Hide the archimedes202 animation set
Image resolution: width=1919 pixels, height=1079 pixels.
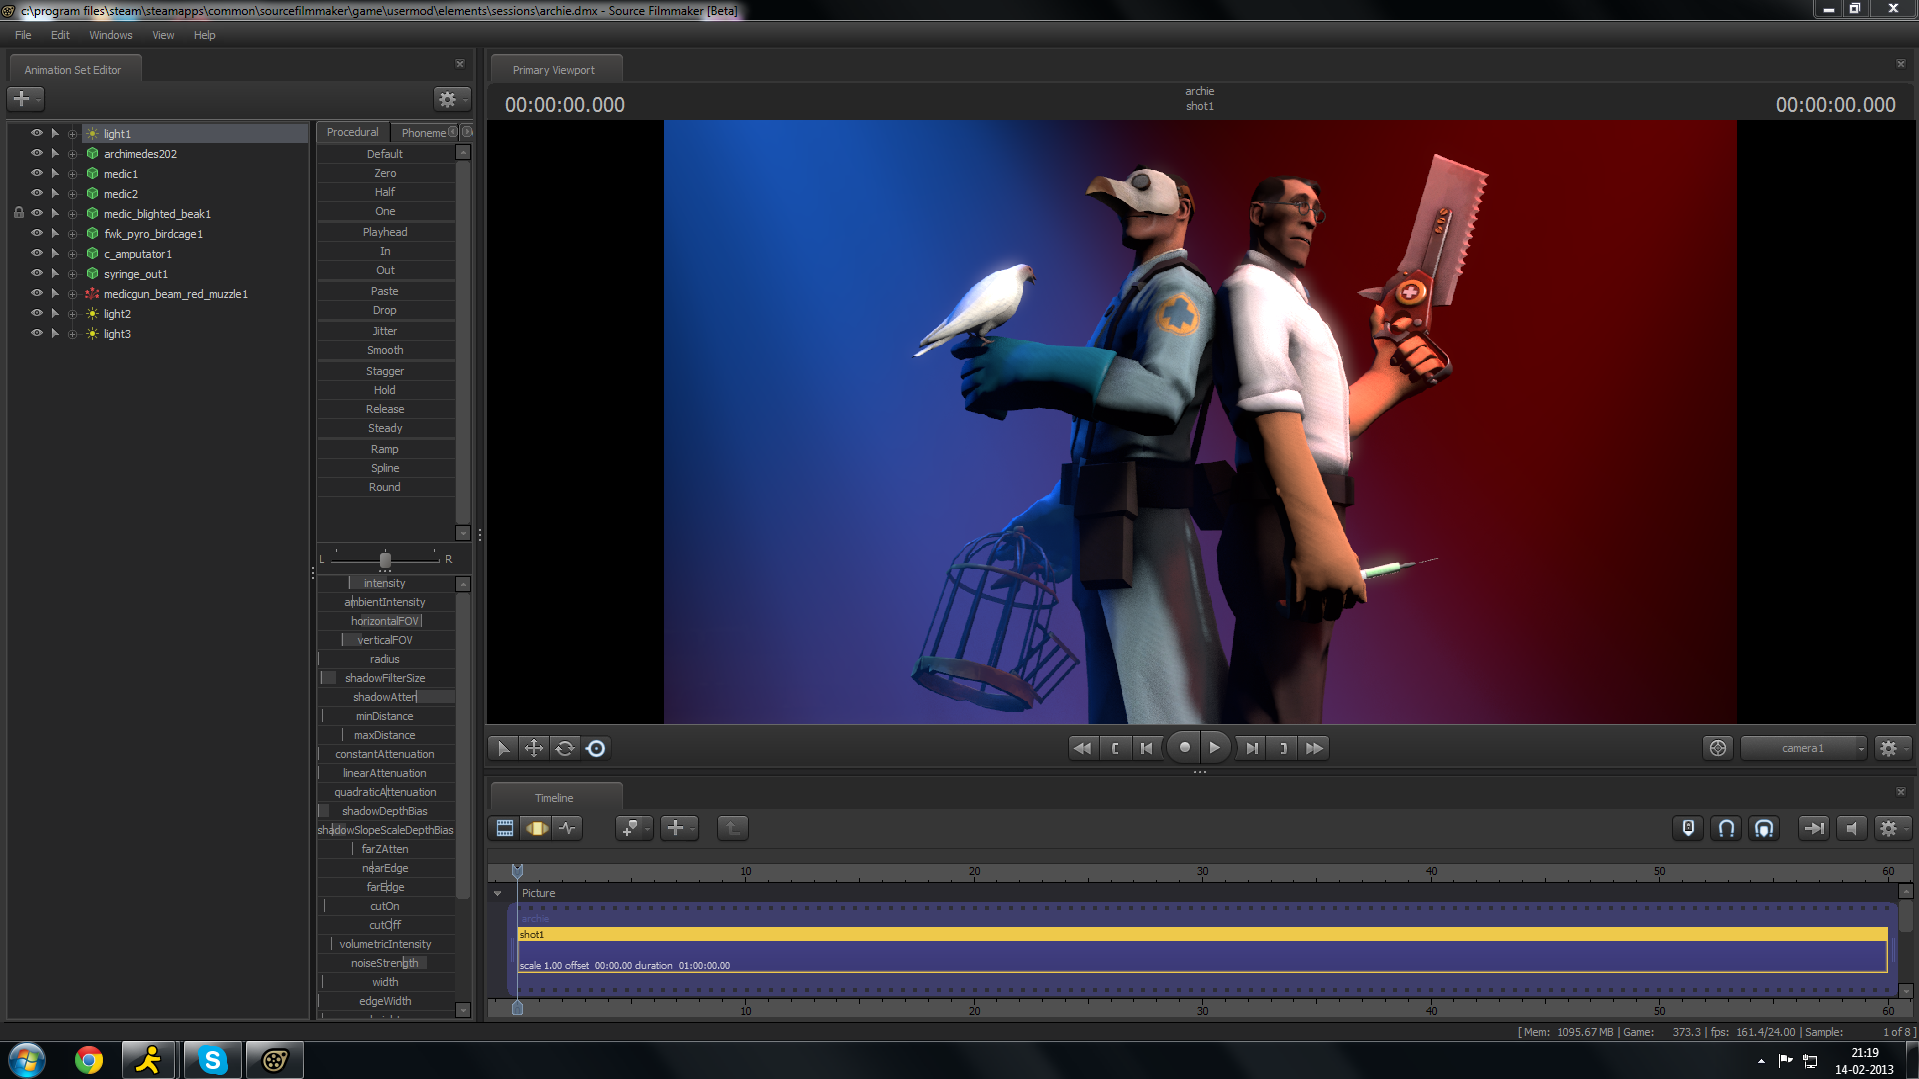[x=37, y=153]
